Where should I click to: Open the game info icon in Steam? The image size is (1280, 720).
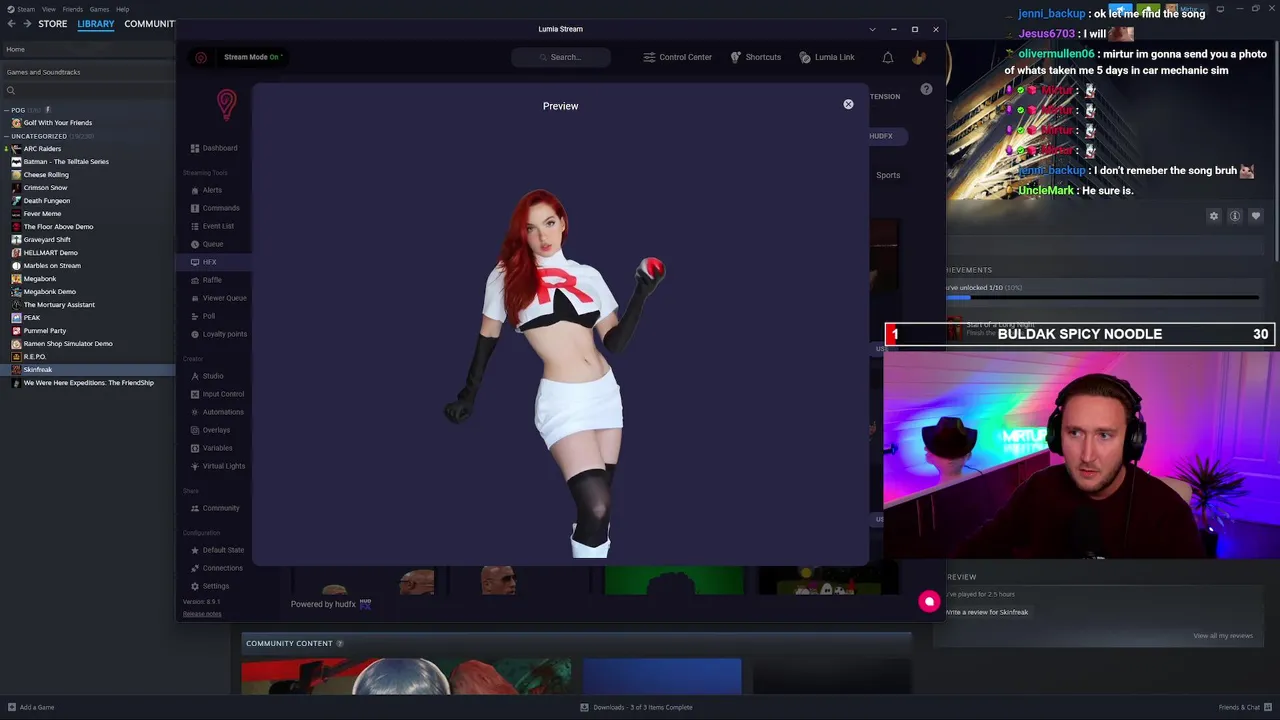(x=1235, y=216)
